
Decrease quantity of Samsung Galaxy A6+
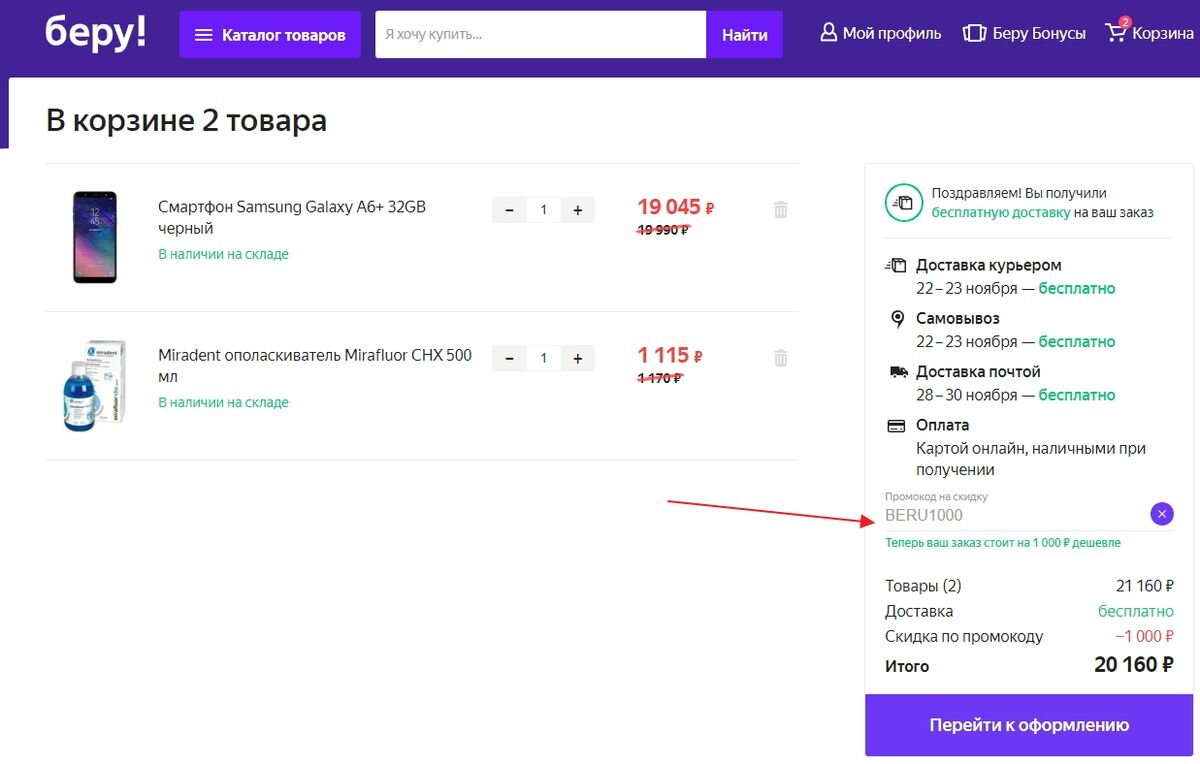pyautogui.click(x=509, y=210)
